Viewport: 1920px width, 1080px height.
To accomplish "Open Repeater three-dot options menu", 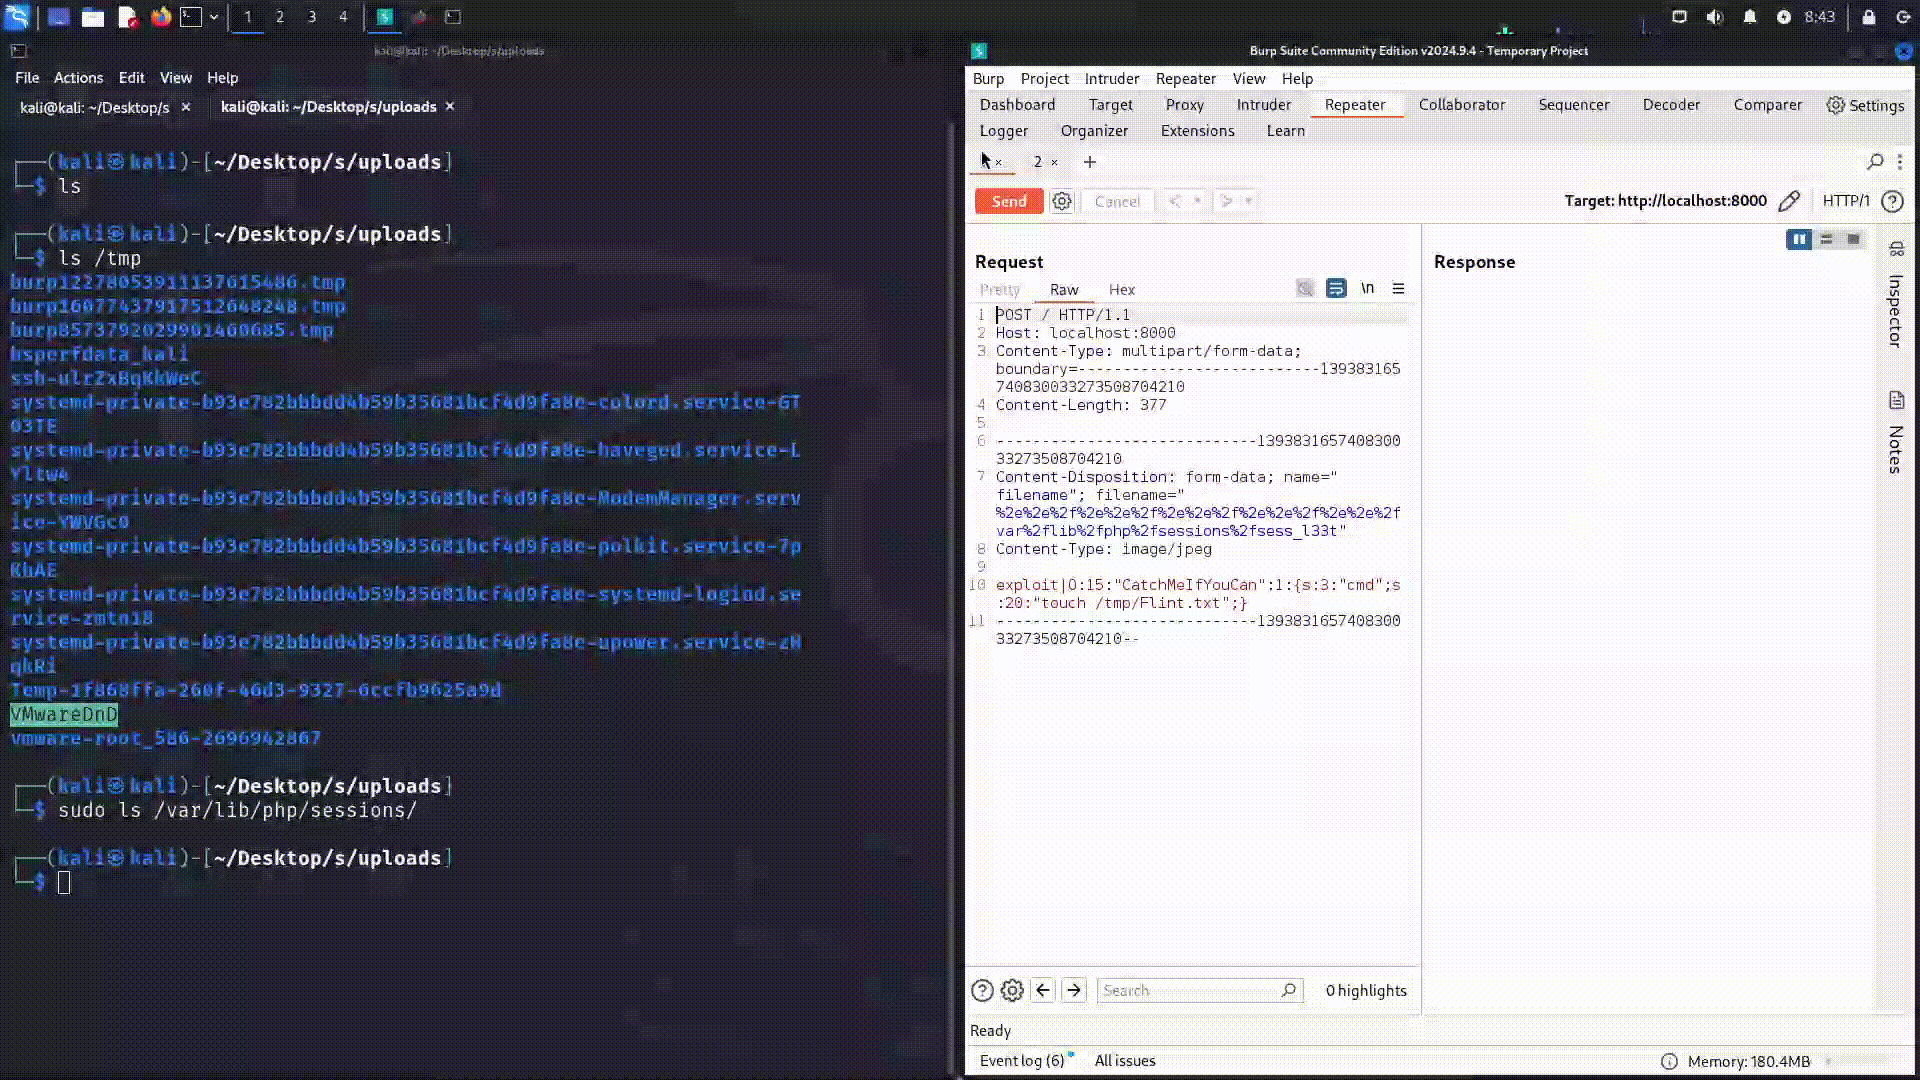I will click(1900, 162).
